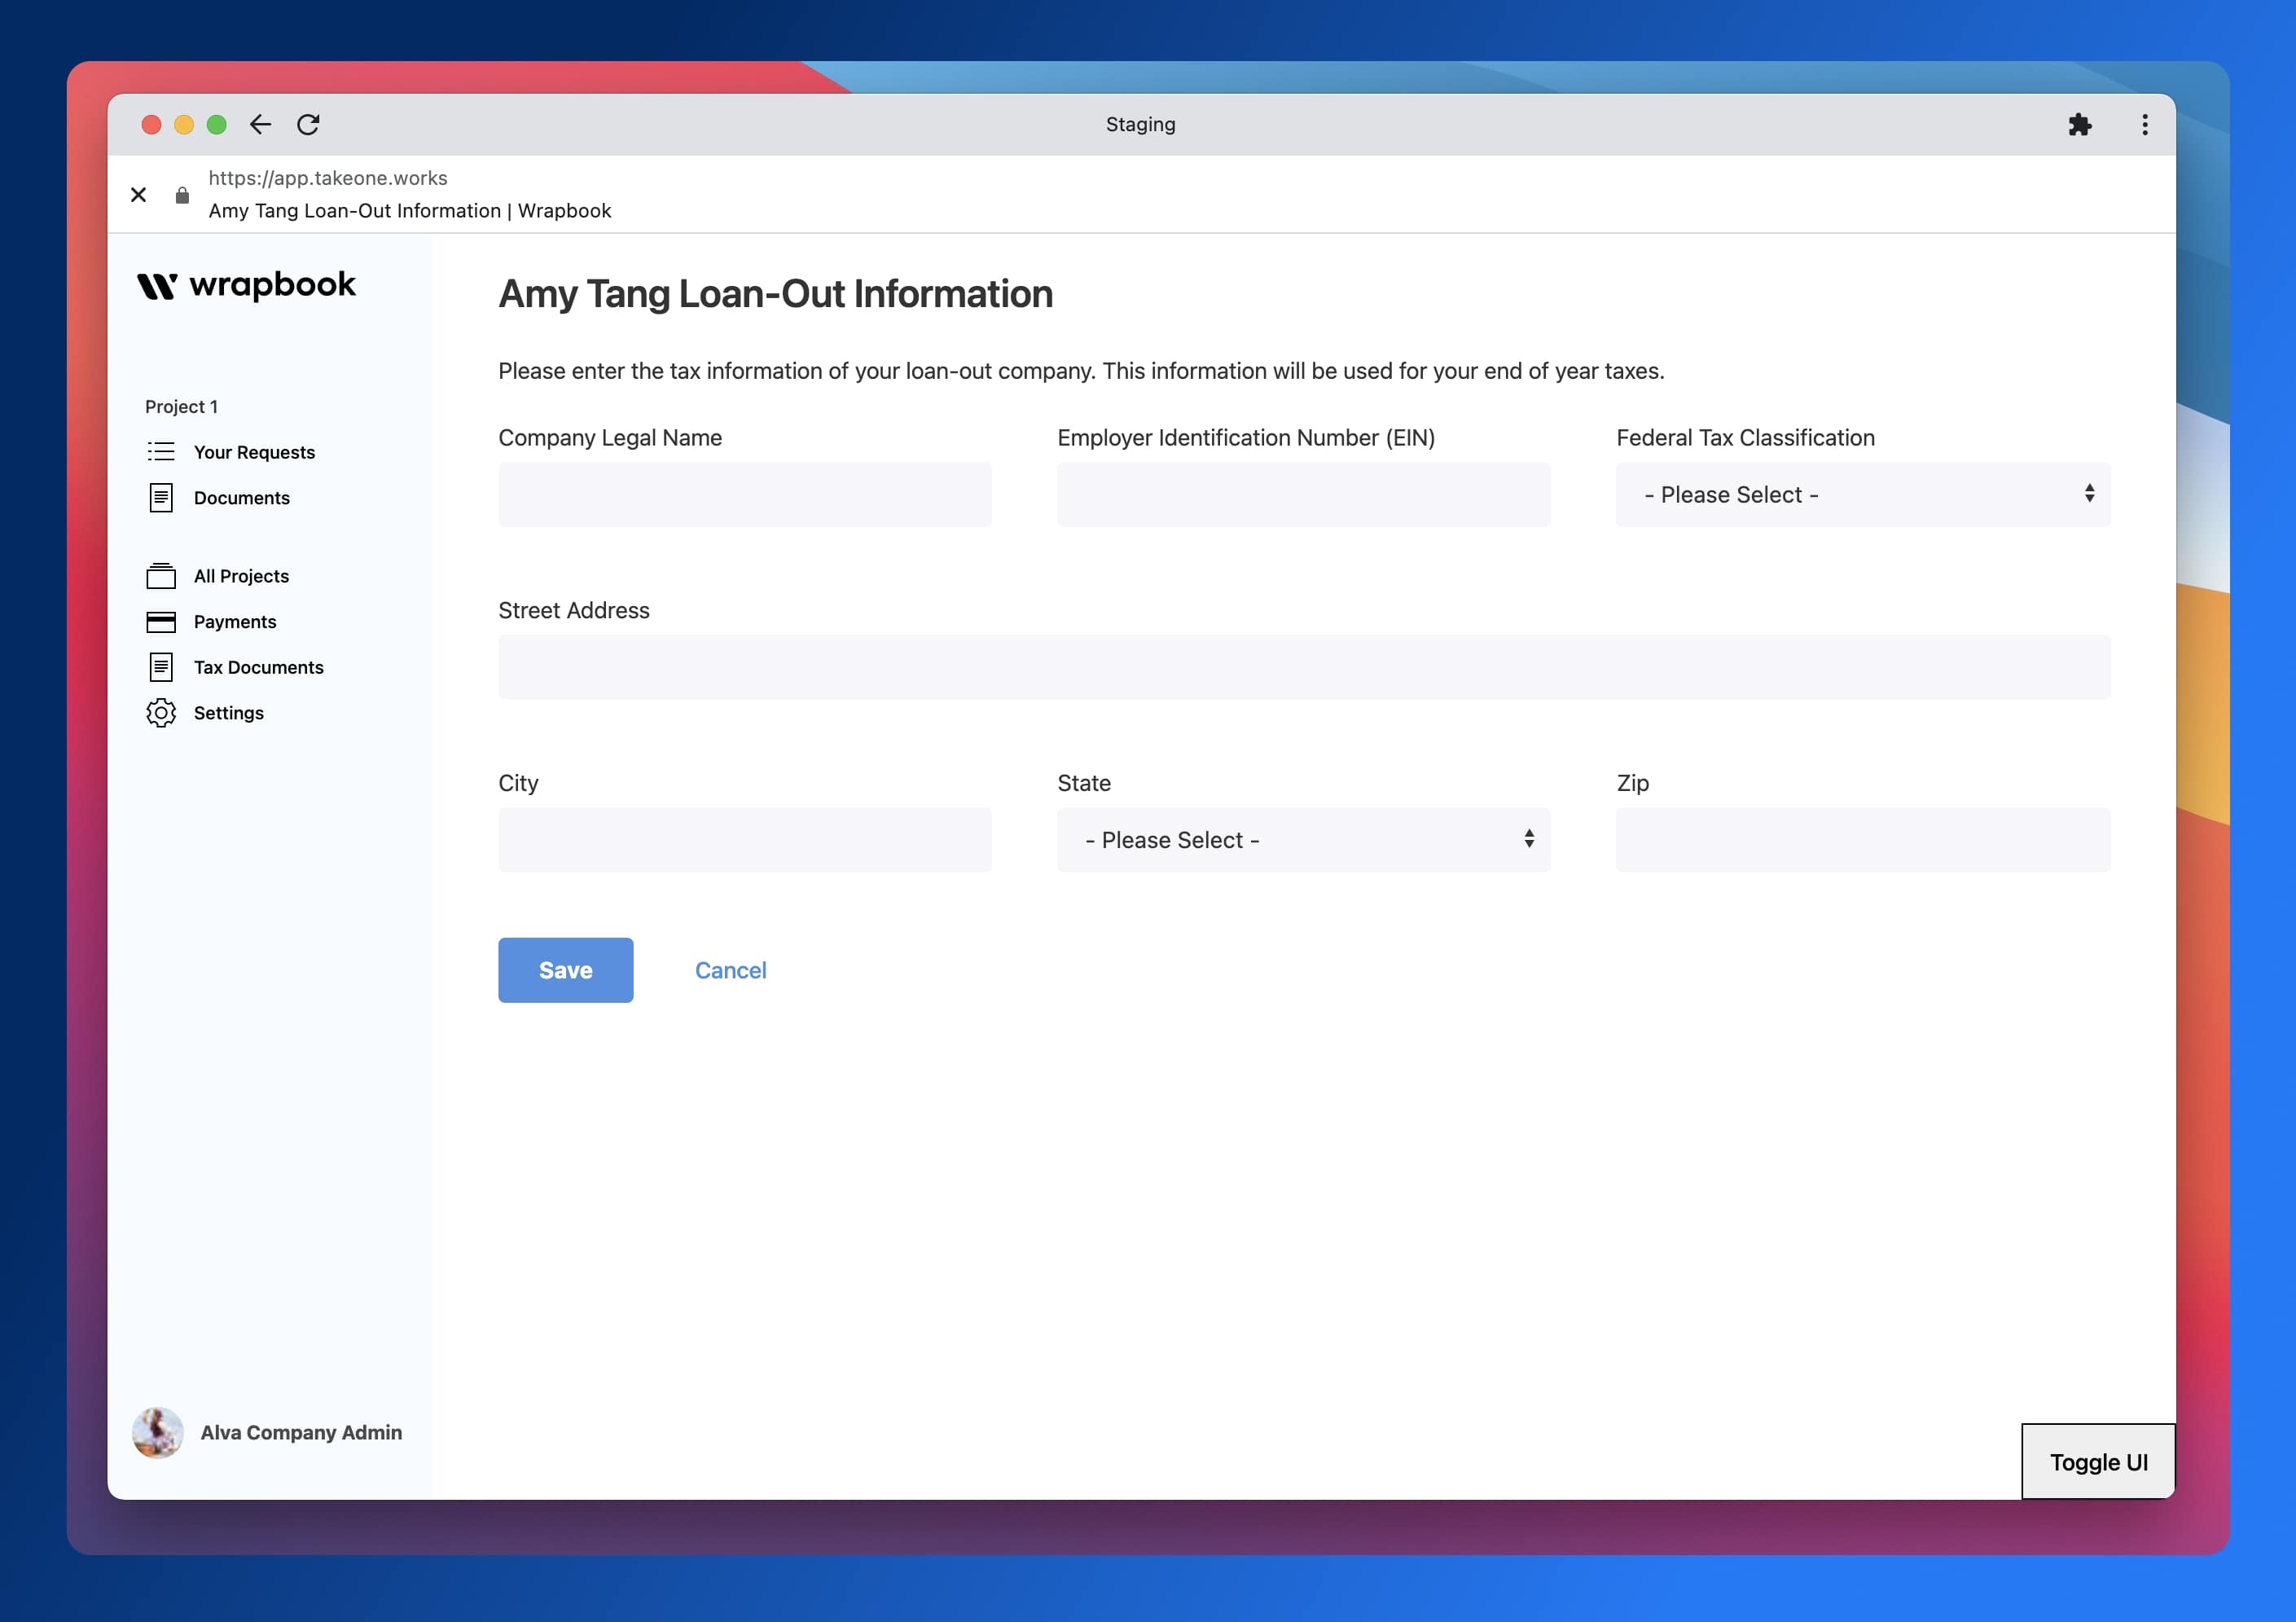Select the Documents sidebar icon
2296x1622 pixels.
pyautogui.click(x=160, y=497)
